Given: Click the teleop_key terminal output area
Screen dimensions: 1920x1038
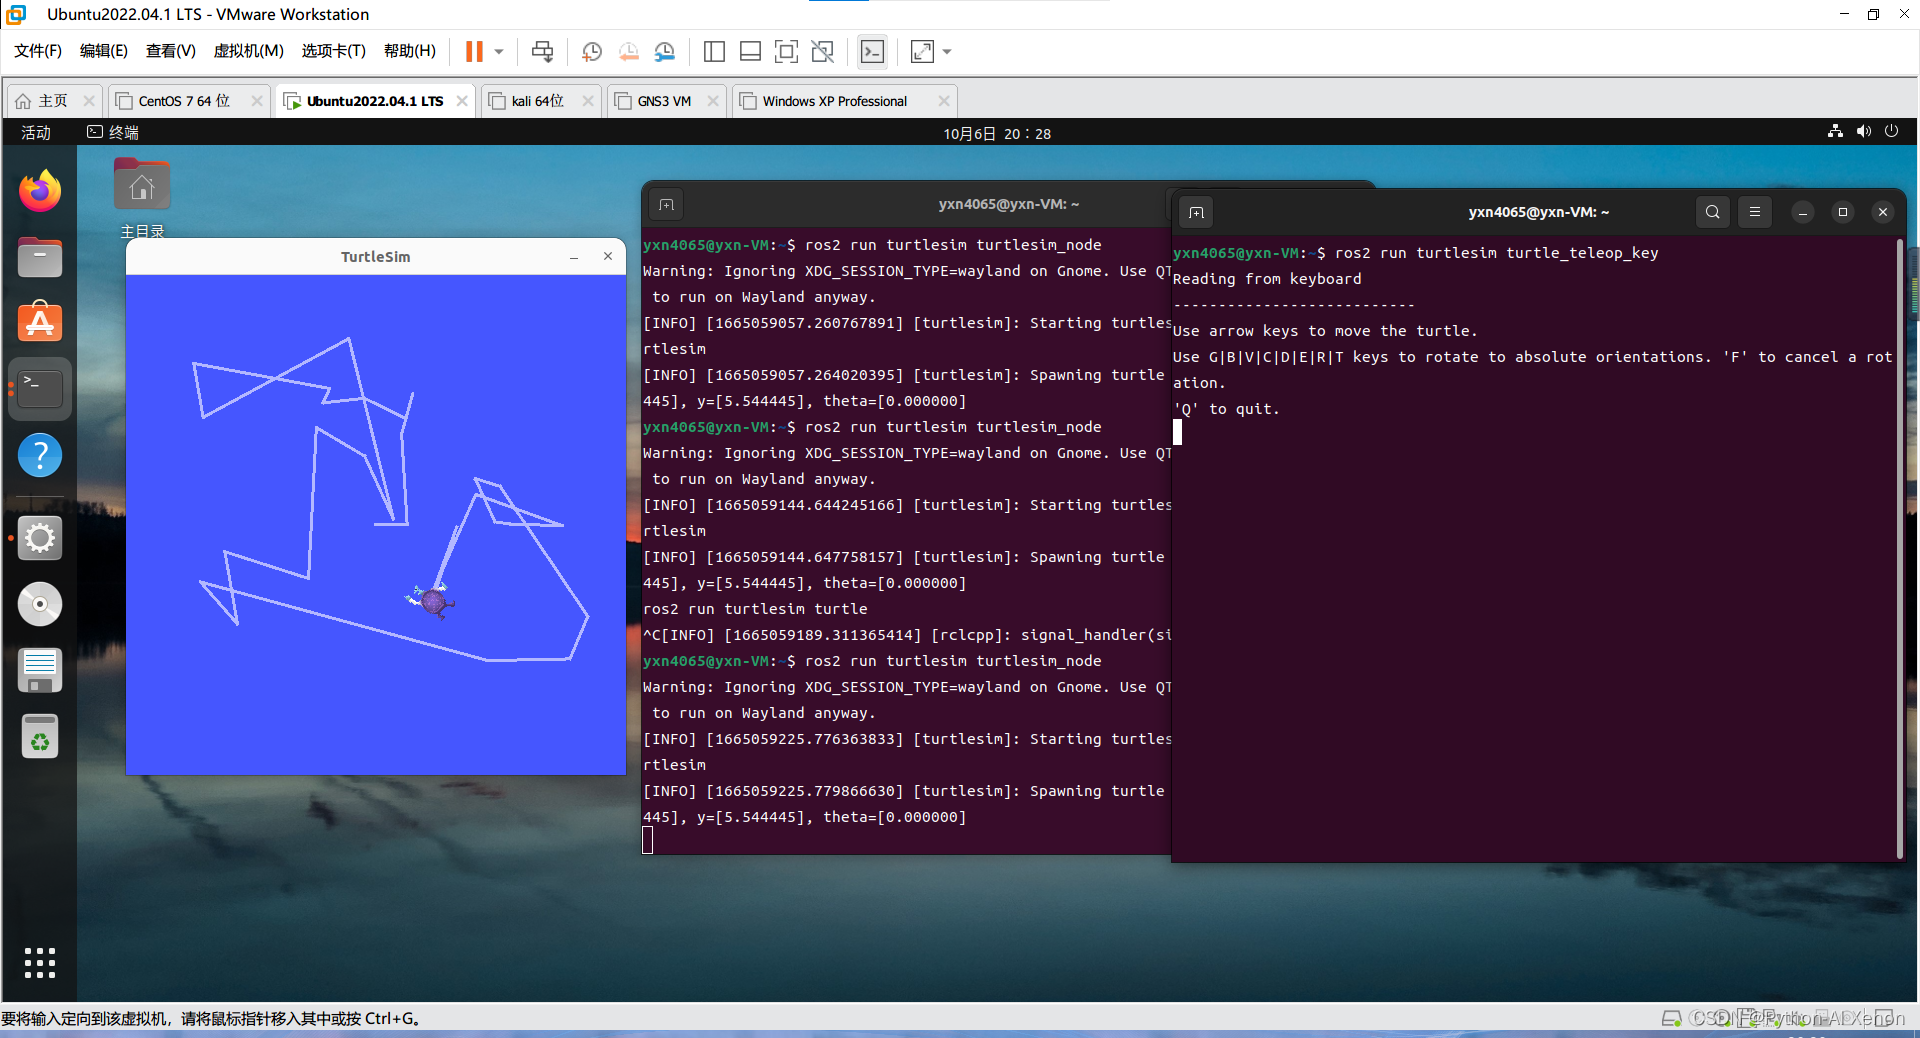Looking at the screenshot, I should [1533, 548].
